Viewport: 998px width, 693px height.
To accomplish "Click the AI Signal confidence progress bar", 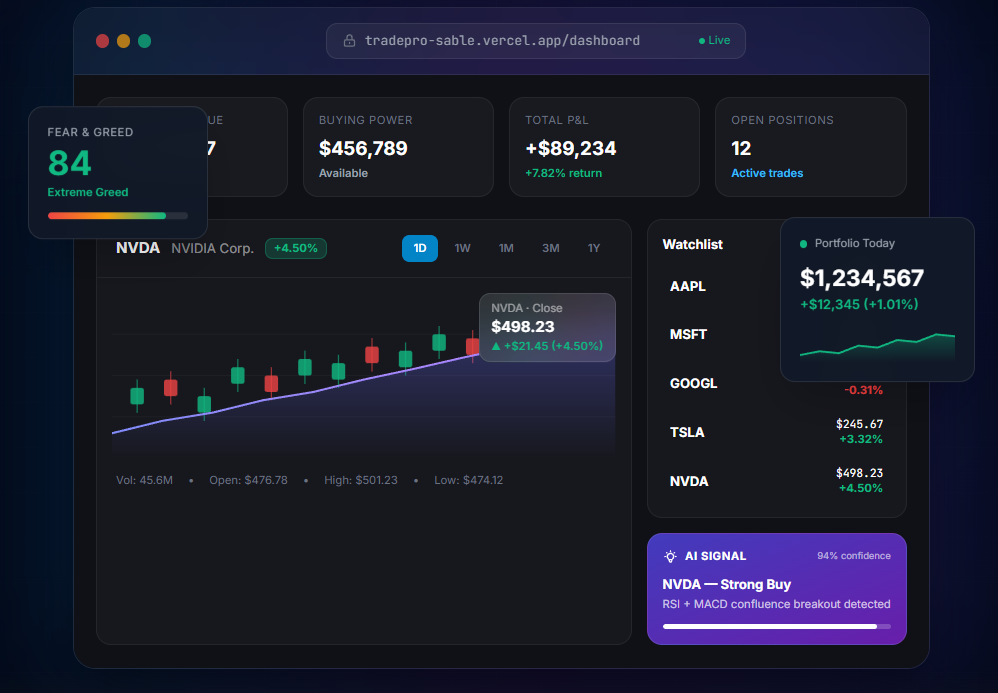I will [x=777, y=626].
